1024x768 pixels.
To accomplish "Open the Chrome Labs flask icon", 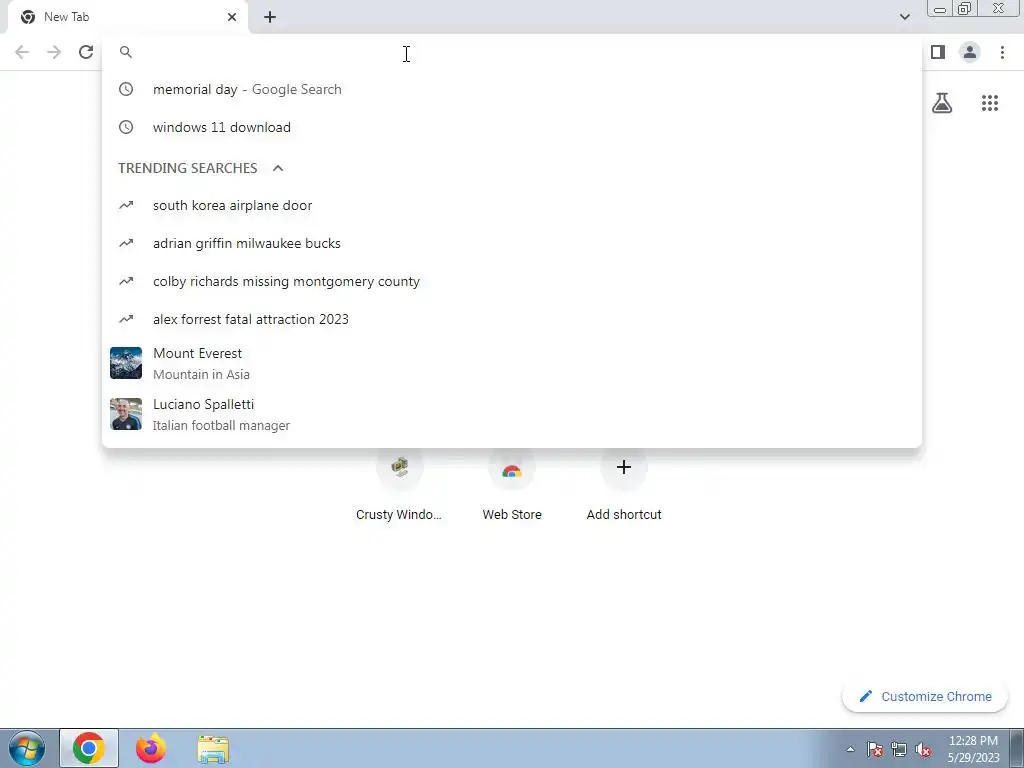I will [x=942, y=103].
